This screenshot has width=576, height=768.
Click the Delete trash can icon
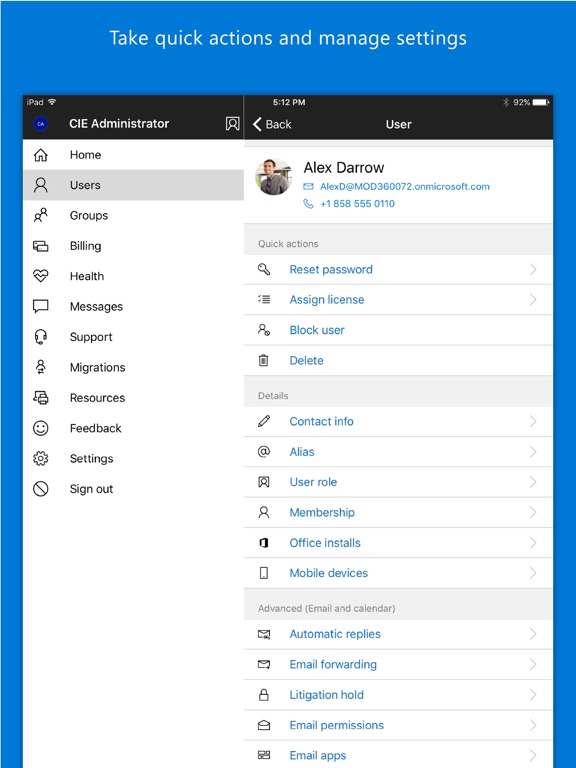264,360
